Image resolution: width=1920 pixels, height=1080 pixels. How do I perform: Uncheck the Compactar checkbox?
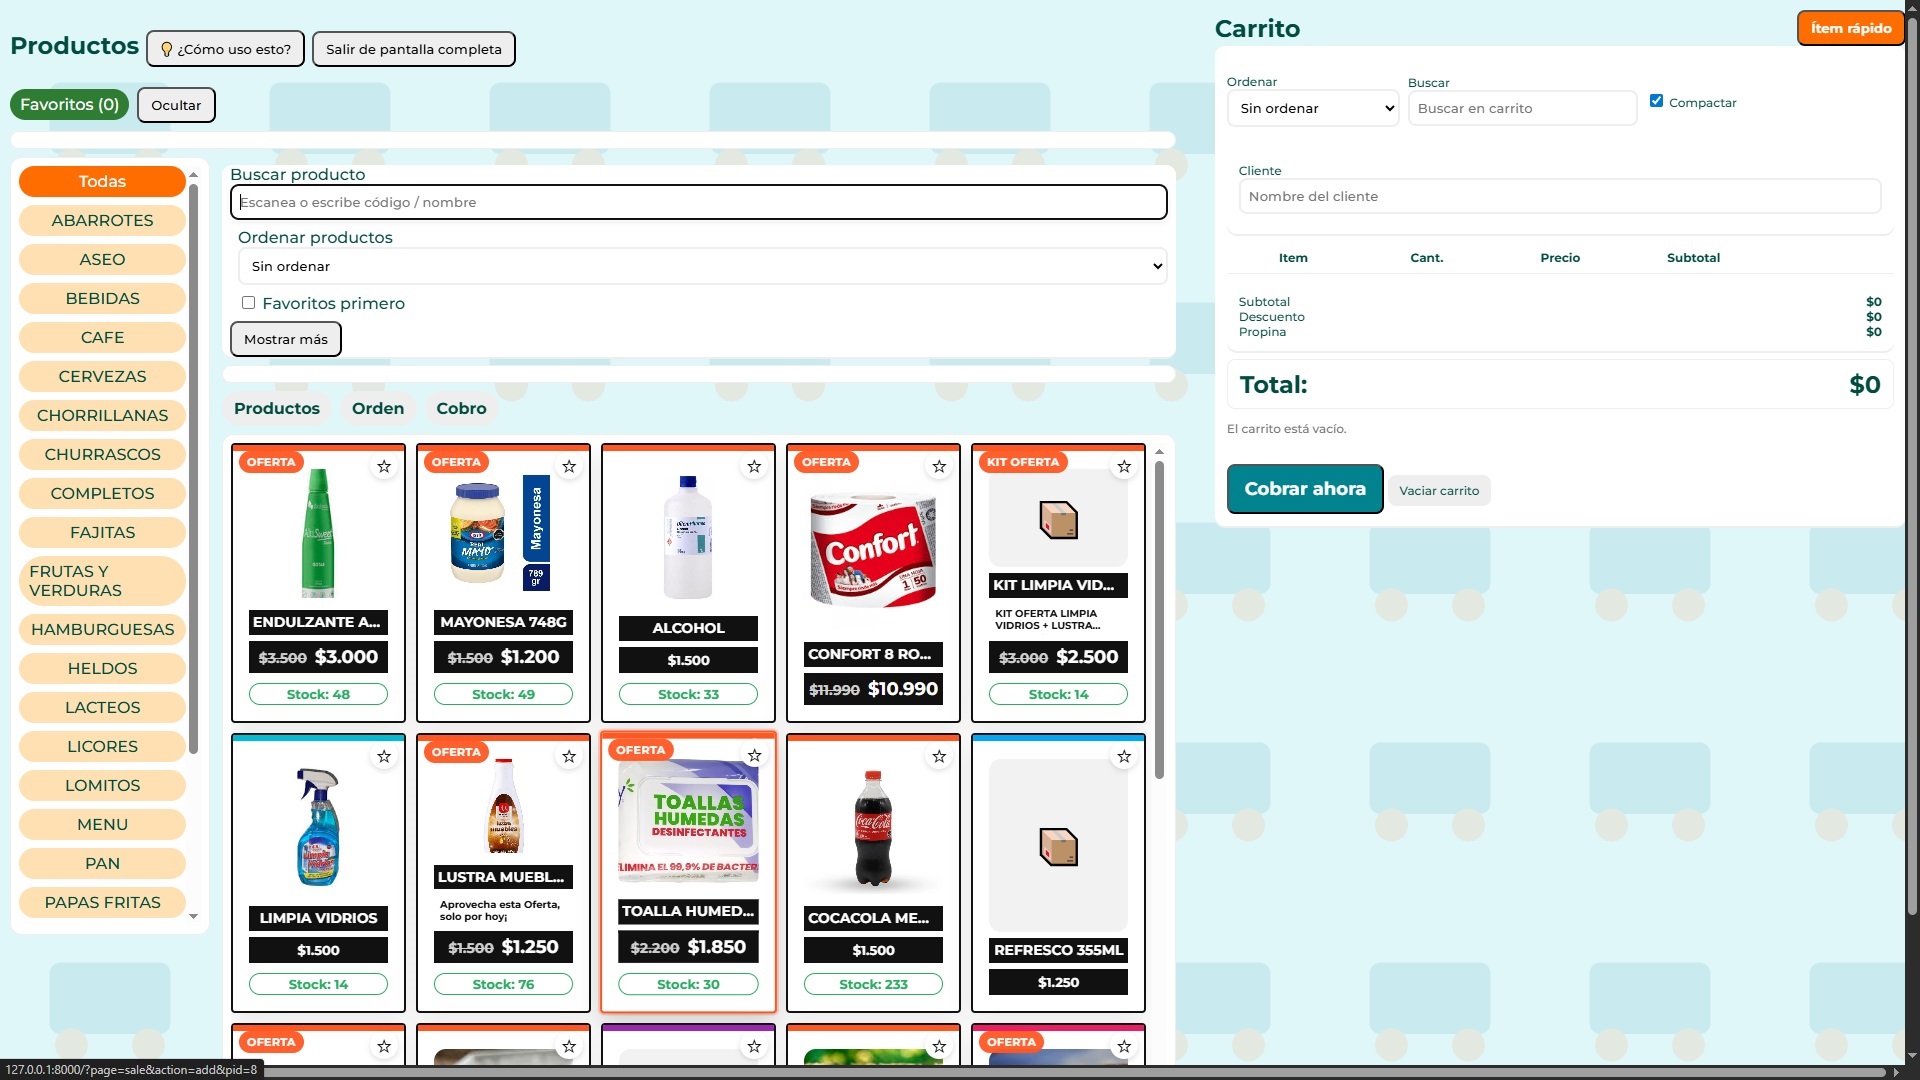[x=1656, y=101]
